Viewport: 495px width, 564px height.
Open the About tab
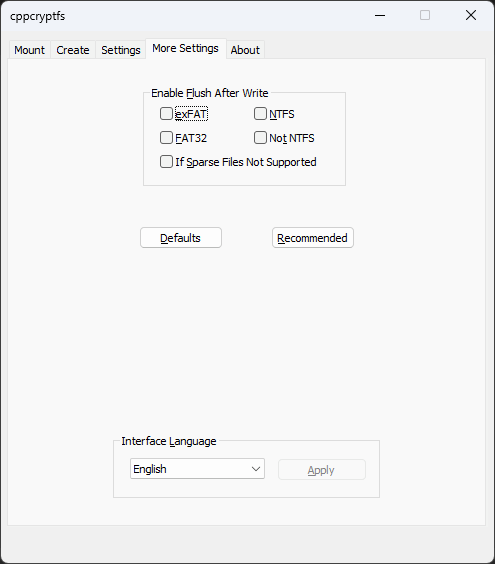245,50
